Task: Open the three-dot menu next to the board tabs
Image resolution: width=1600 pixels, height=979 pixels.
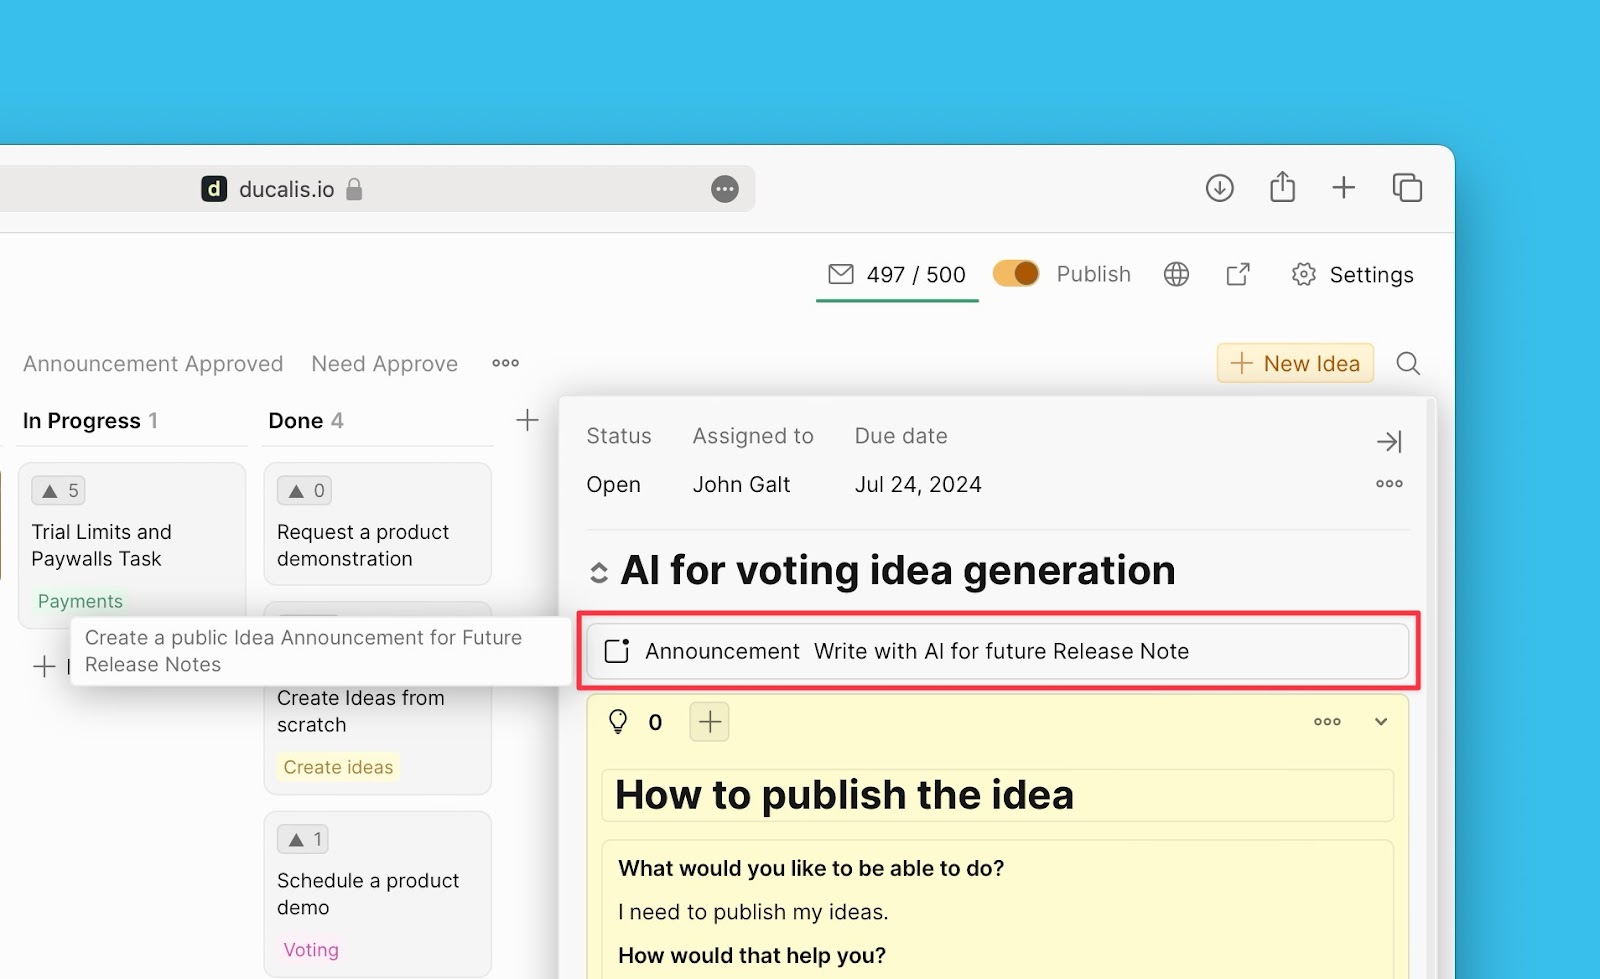Action: point(505,363)
